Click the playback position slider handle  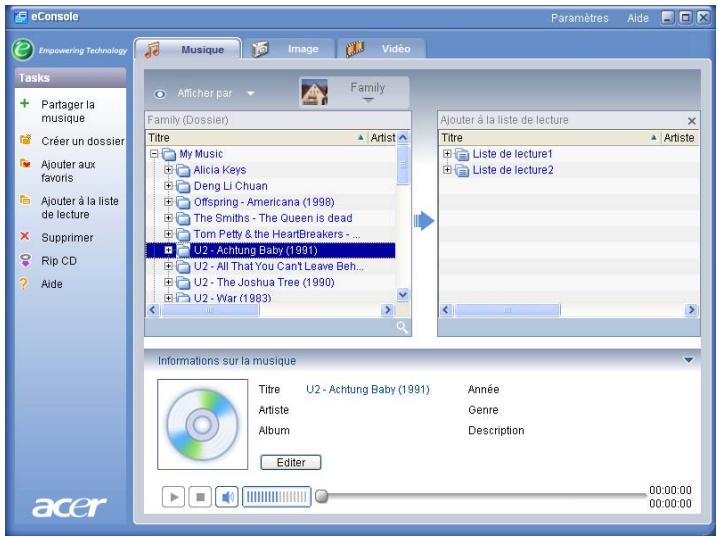coord(322,496)
